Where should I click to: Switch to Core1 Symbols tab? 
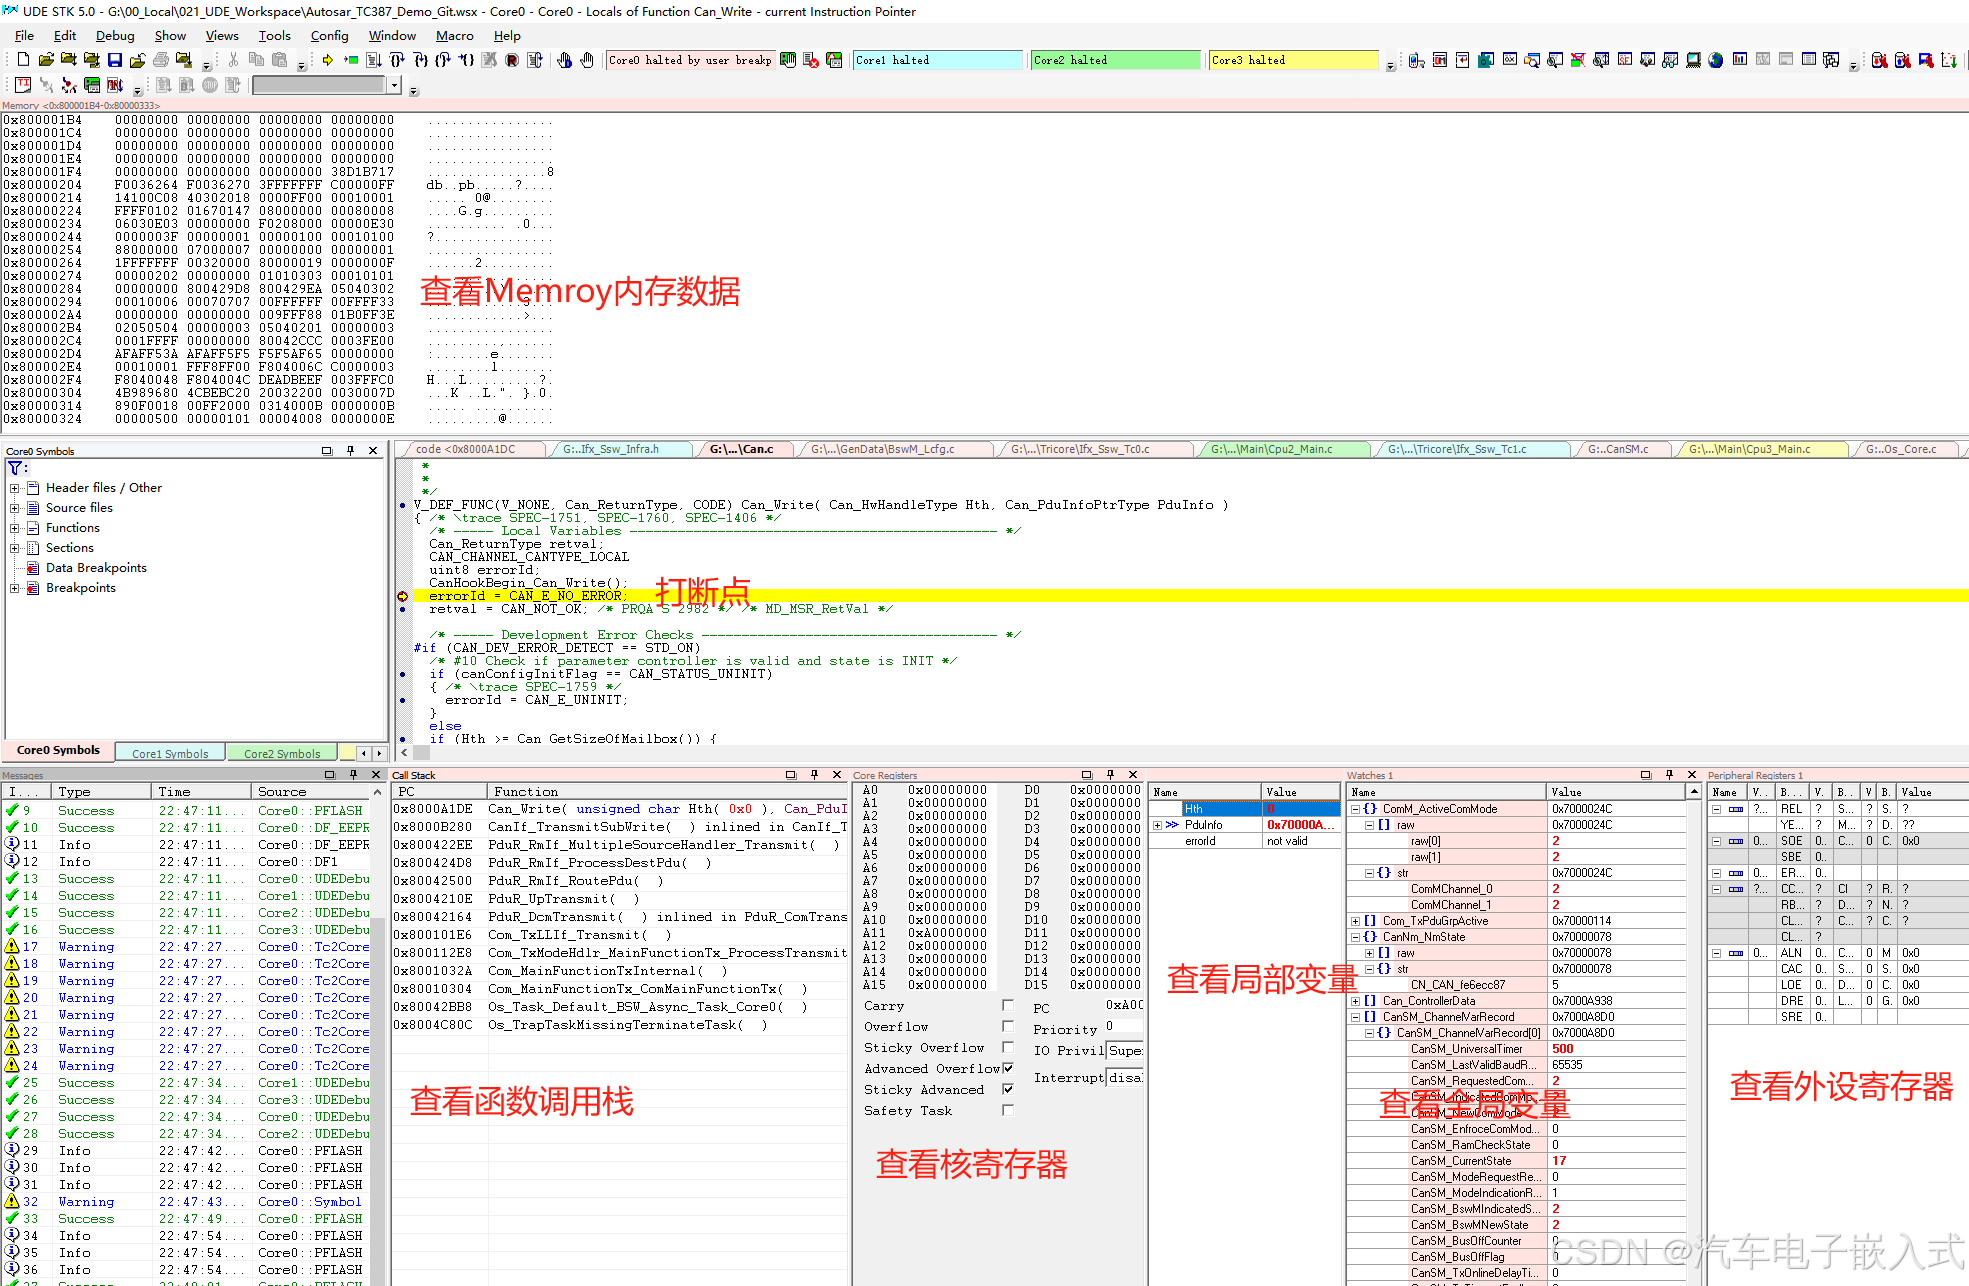tap(170, 753)
